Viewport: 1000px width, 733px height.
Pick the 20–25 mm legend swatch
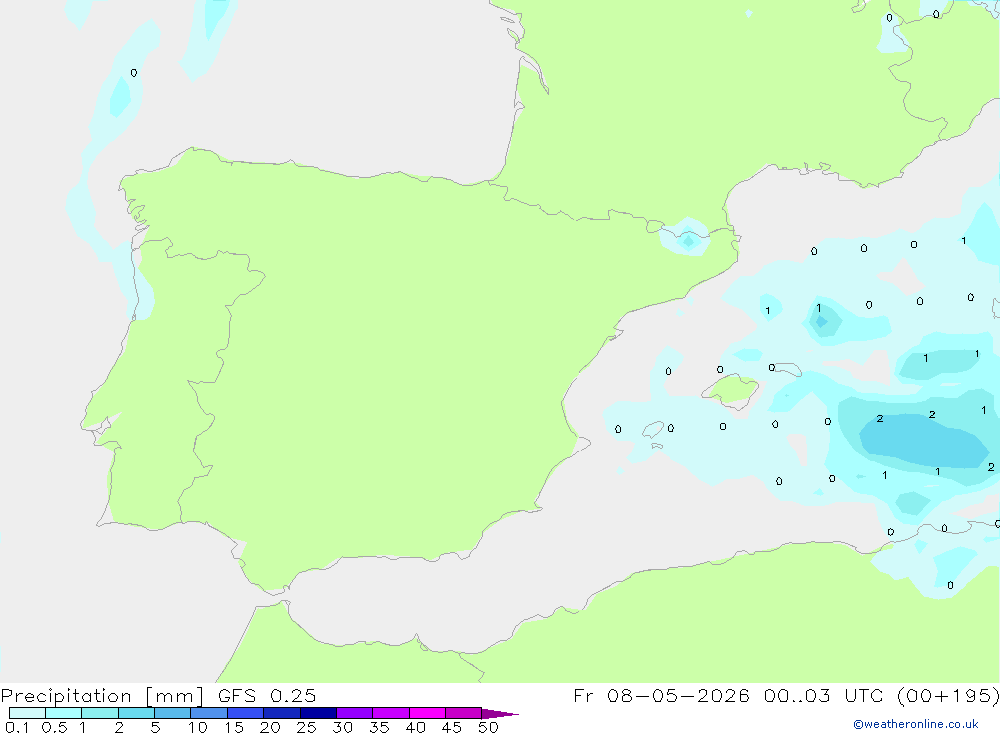tap(282, 713)
